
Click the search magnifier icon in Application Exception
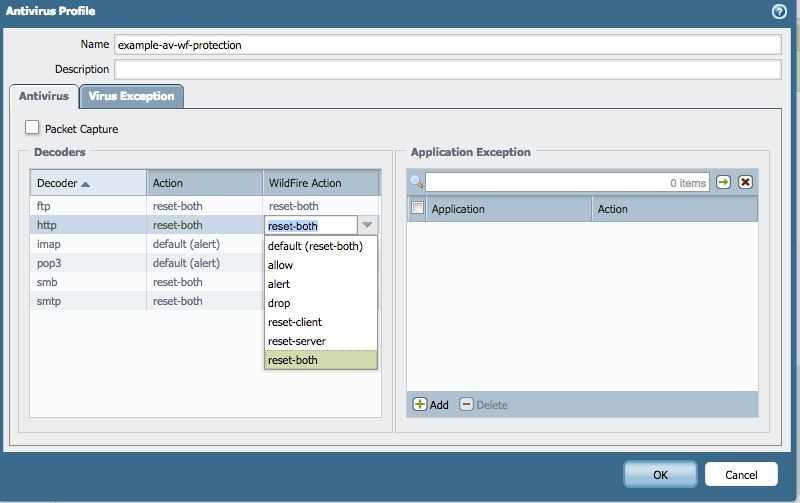[417, 182]
